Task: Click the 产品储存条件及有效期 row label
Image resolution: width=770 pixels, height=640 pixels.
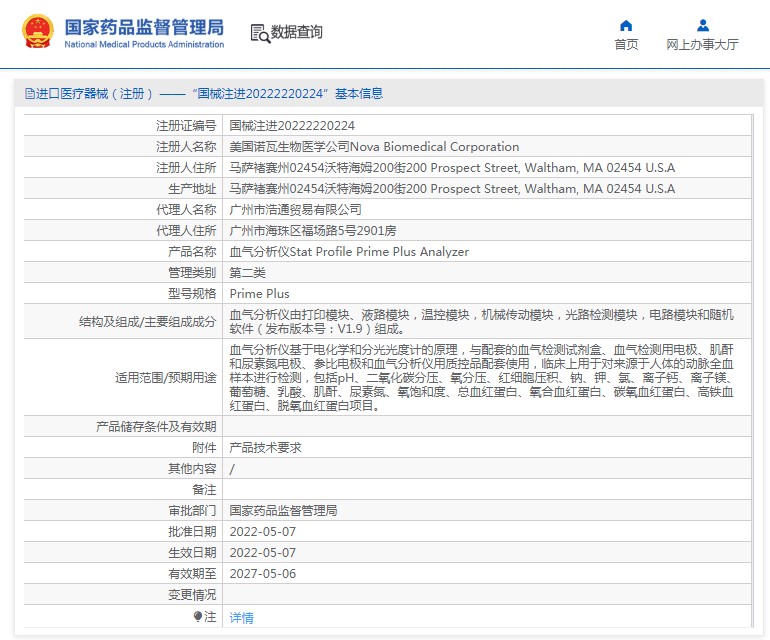Action: 156,427
